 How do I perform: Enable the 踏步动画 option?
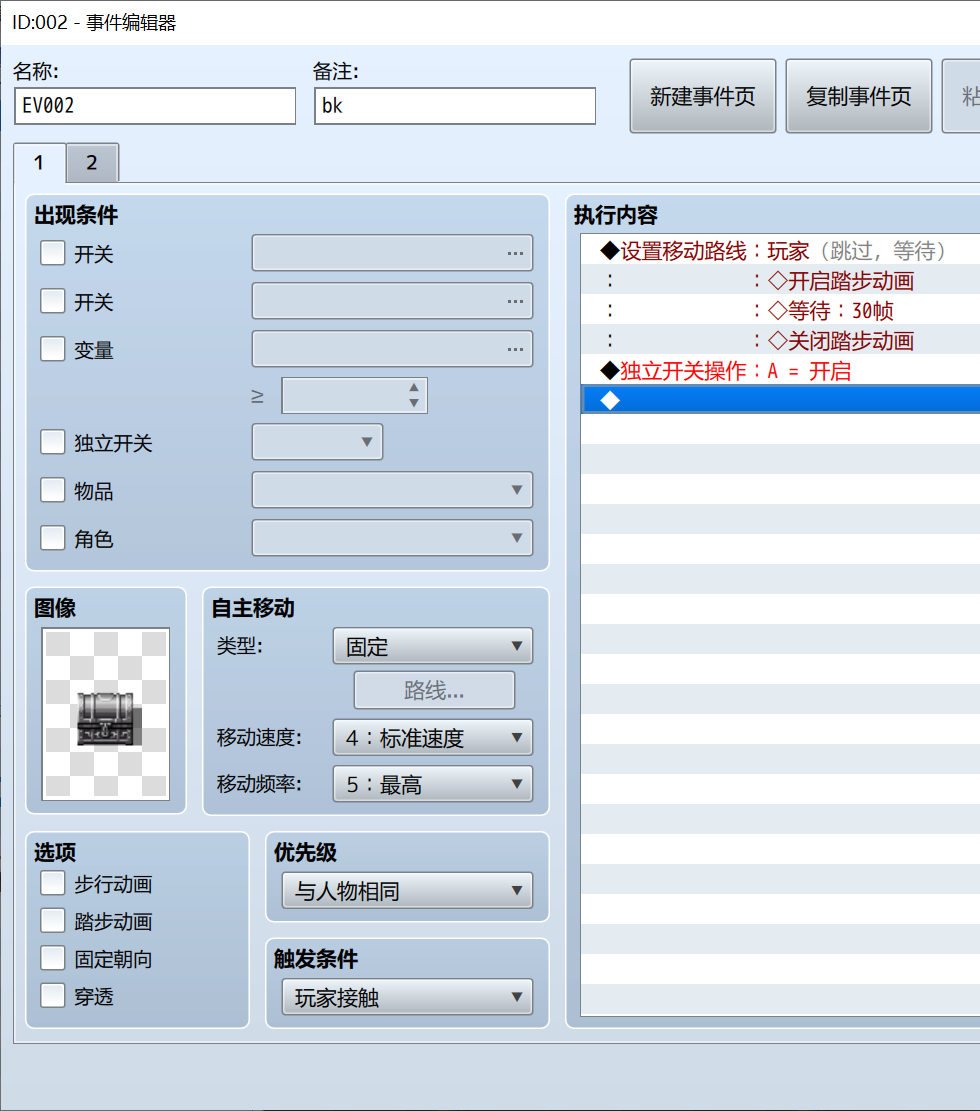pyautogui.click(x=52, y=921)
